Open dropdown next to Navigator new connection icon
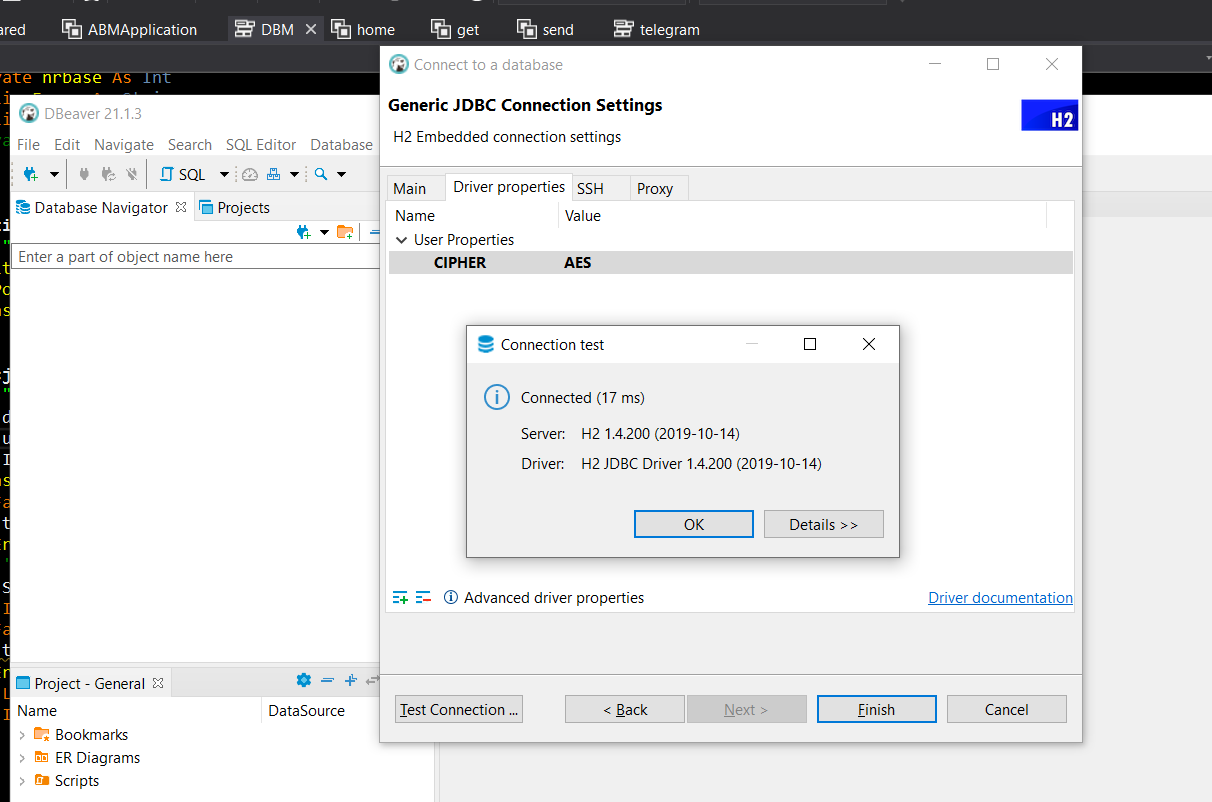The image size is (1212, 802). (324, 233)
